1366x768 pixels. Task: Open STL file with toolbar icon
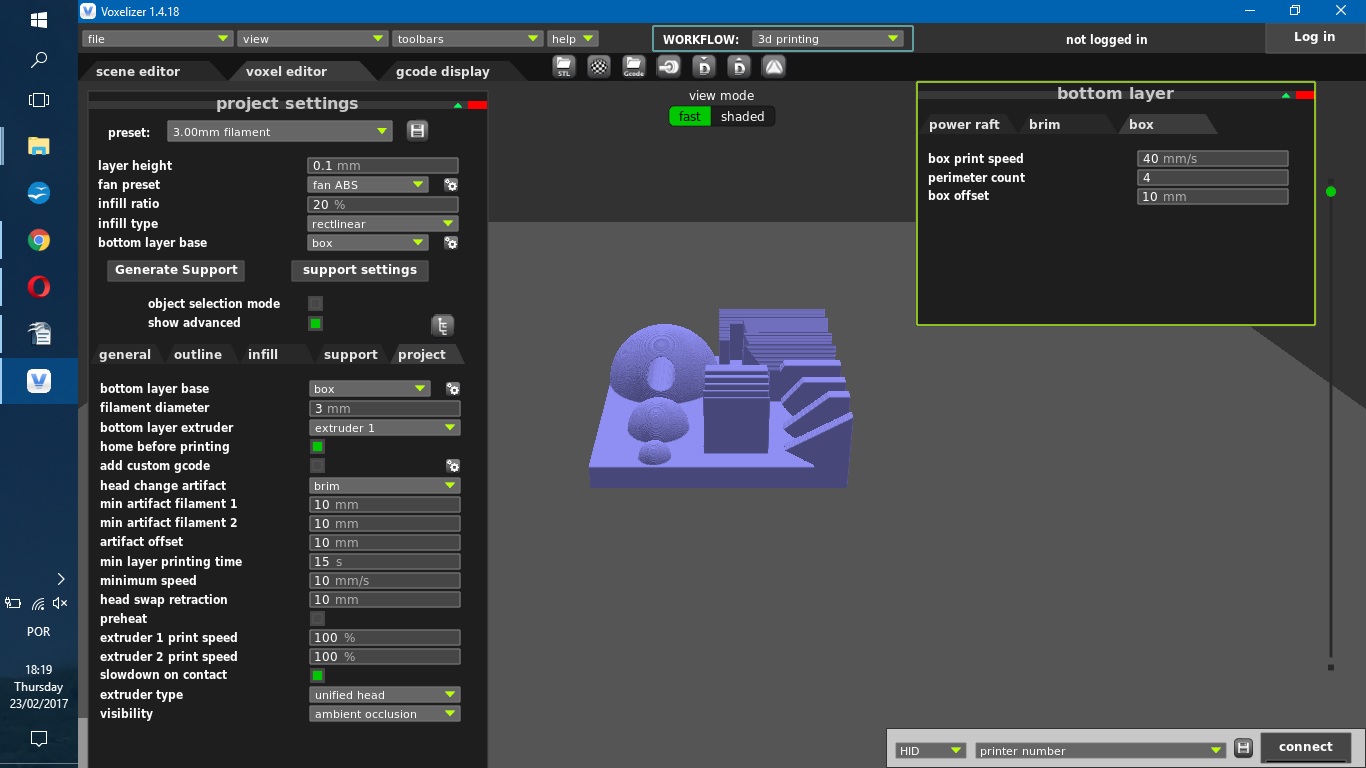click(x=564, y=67)
